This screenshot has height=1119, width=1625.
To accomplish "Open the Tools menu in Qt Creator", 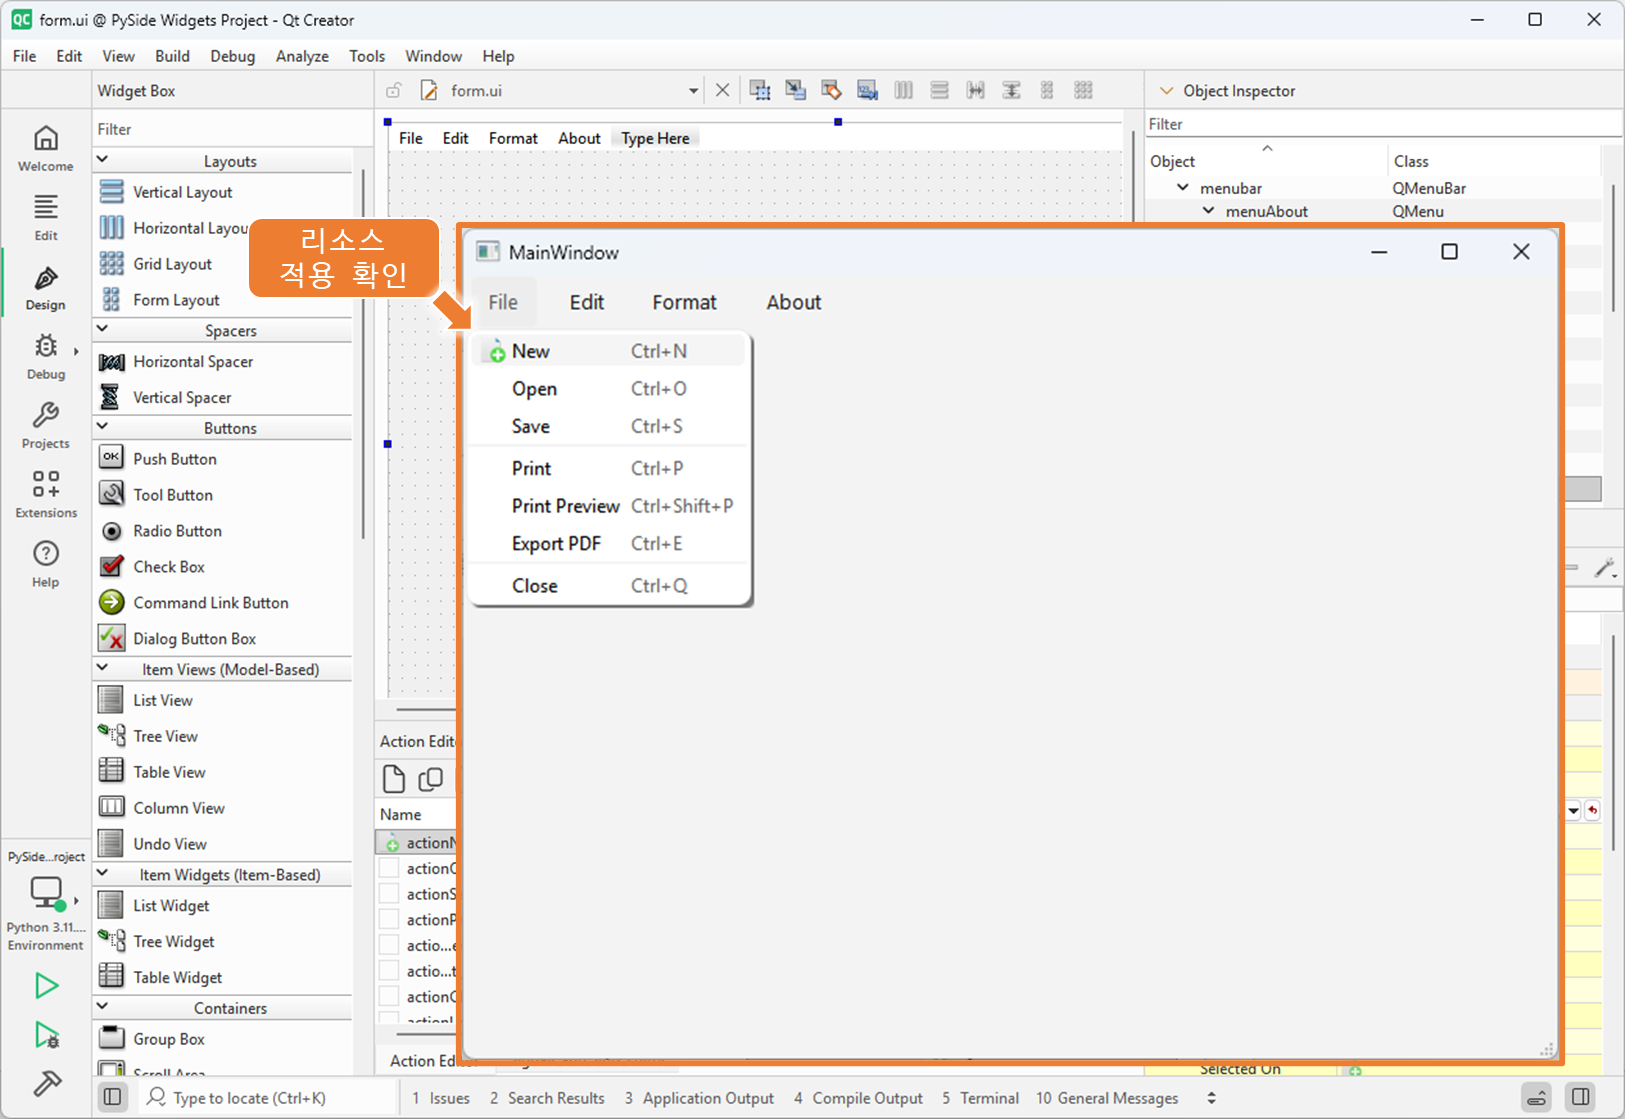I will (x=367, y=56).
